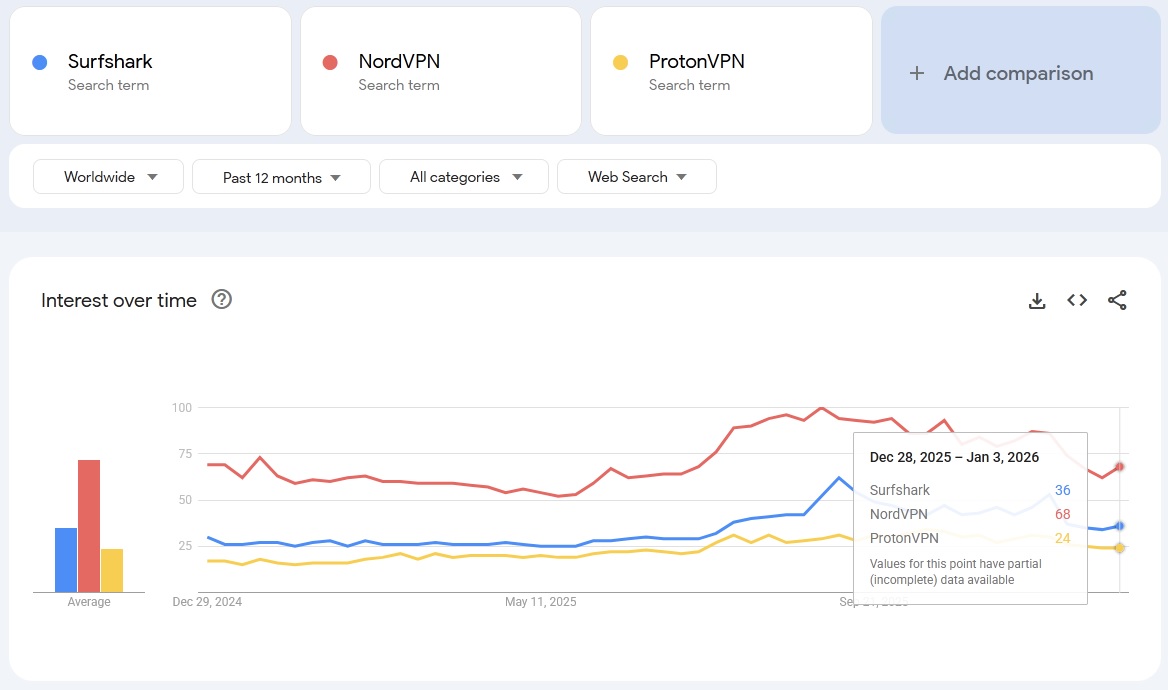The image size is (1168, 690).
Task: Click the Add comparison button
Action: (x=1019, y=73)
